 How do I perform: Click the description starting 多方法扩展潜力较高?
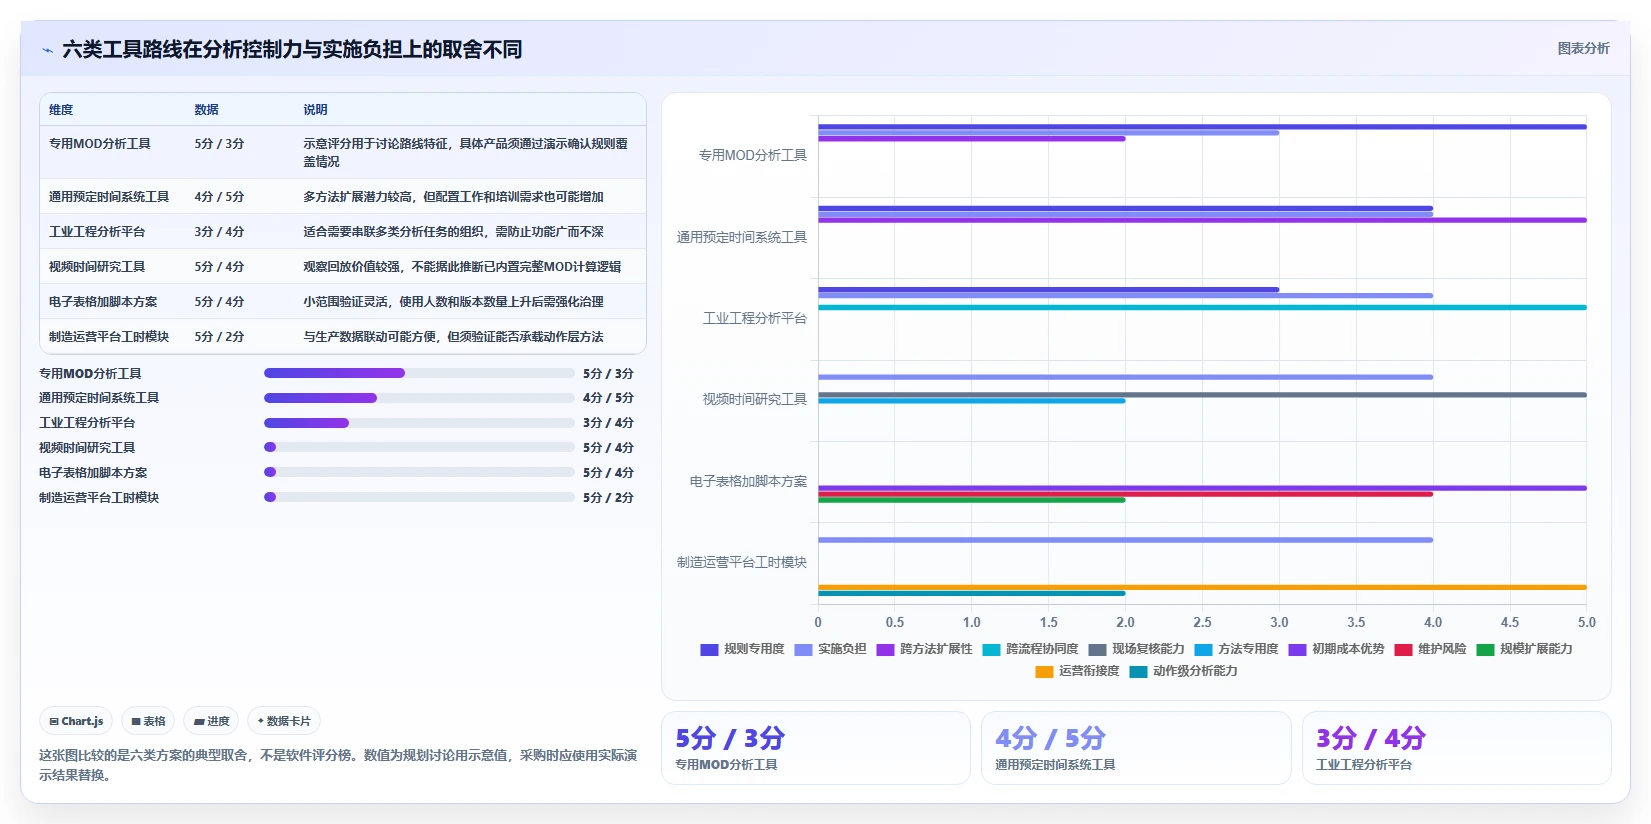click(x=453, y=197)
